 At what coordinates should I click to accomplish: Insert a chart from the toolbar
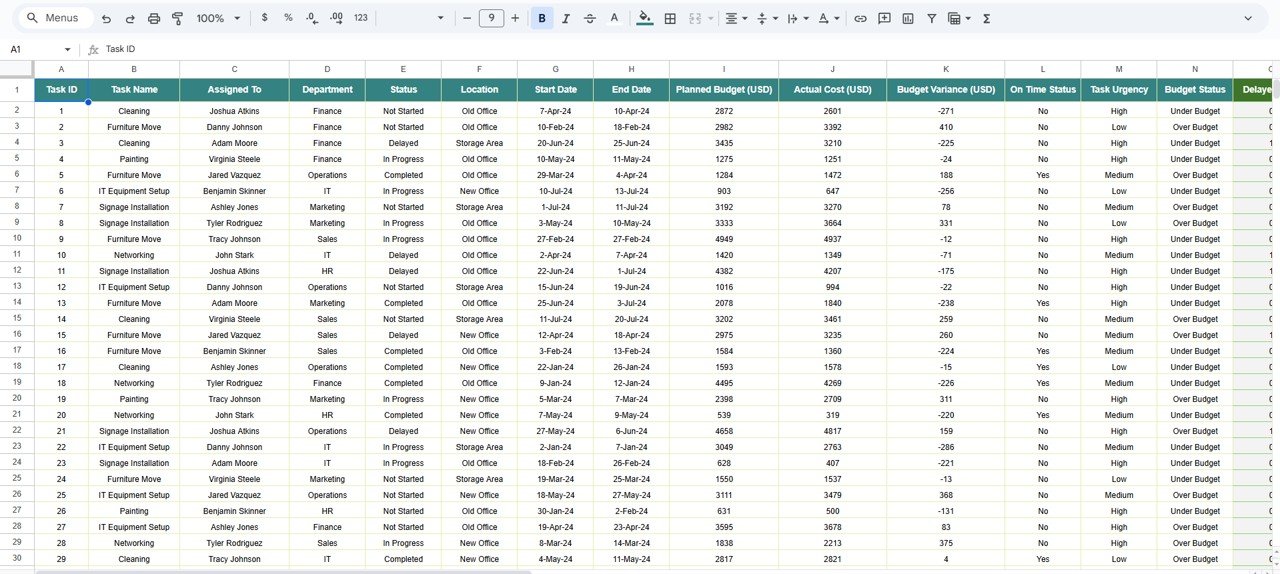(x=908, y=18)
